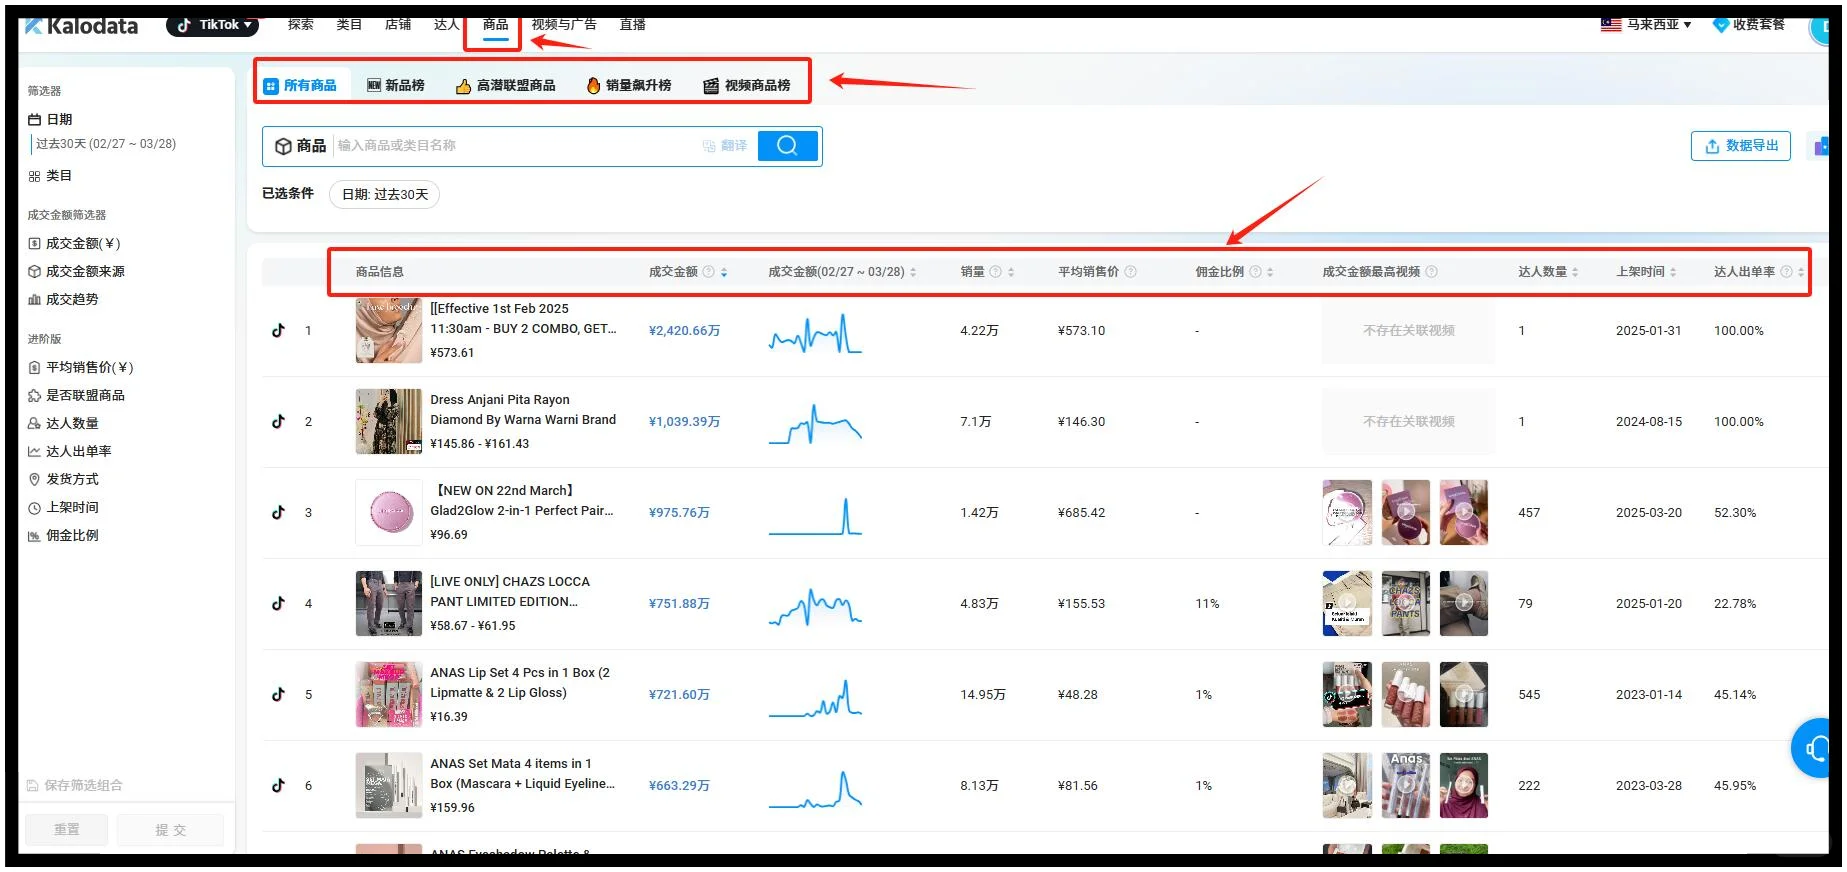
Task: Sort by 成交金额(02/27 ~ 03/28) column
Action: [912, 272]
